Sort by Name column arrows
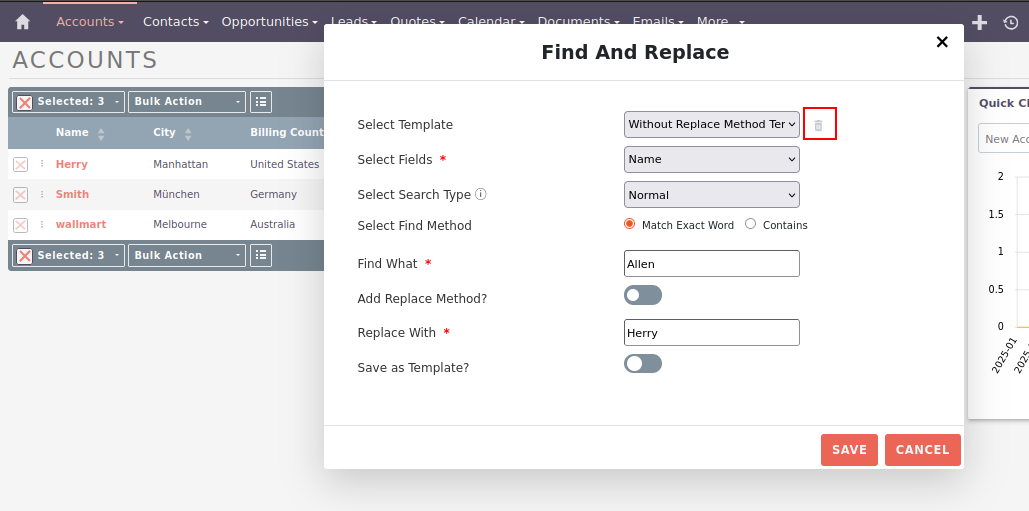This screenshot has width=1029, height=511. (101, 133)
